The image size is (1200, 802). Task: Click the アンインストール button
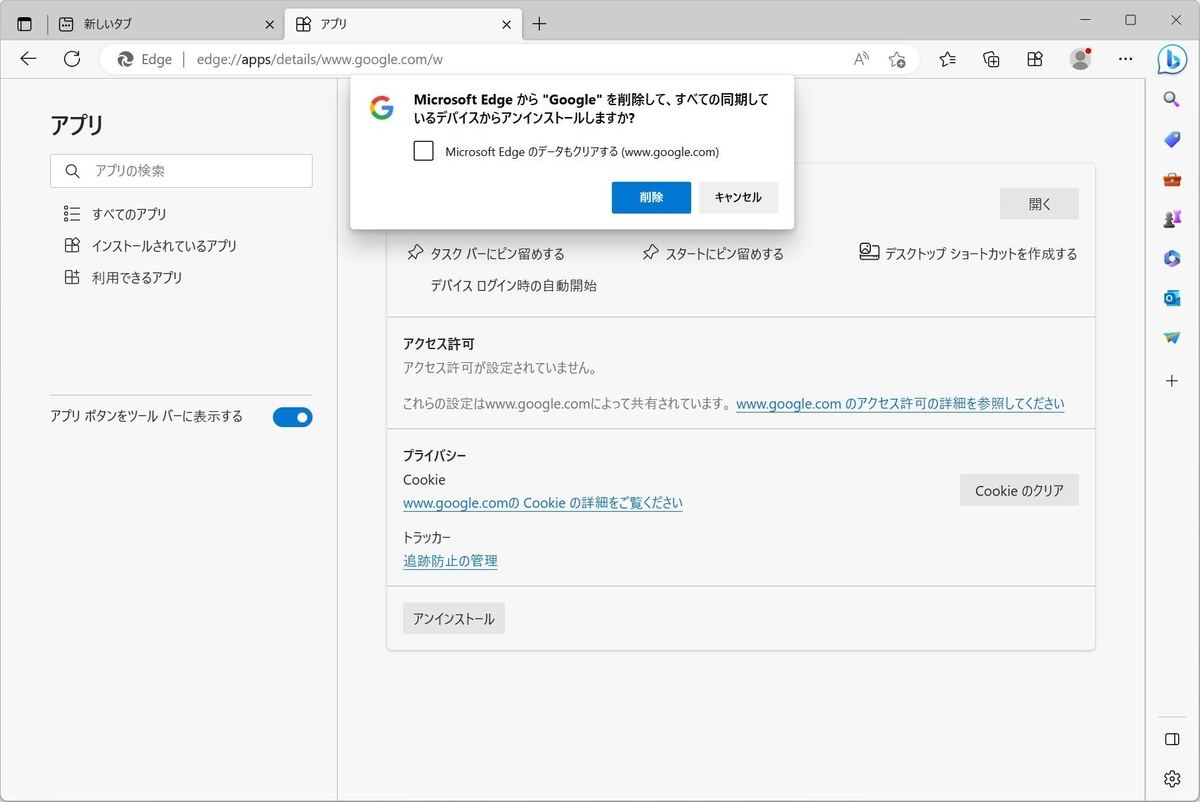[x=454, y=619]
